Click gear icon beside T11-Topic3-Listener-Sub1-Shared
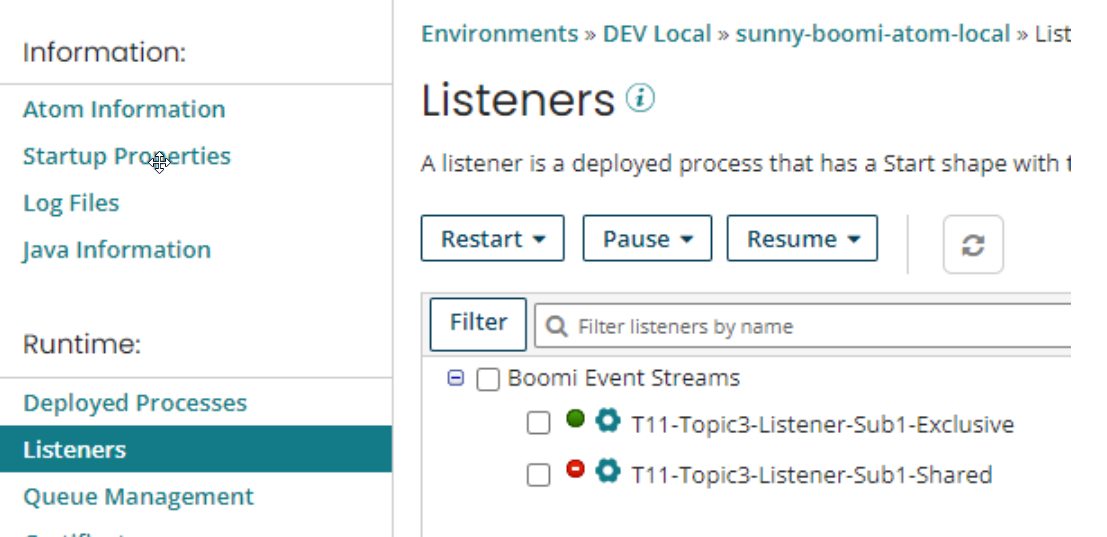1107x537 pixels. [x=607, y=471]
